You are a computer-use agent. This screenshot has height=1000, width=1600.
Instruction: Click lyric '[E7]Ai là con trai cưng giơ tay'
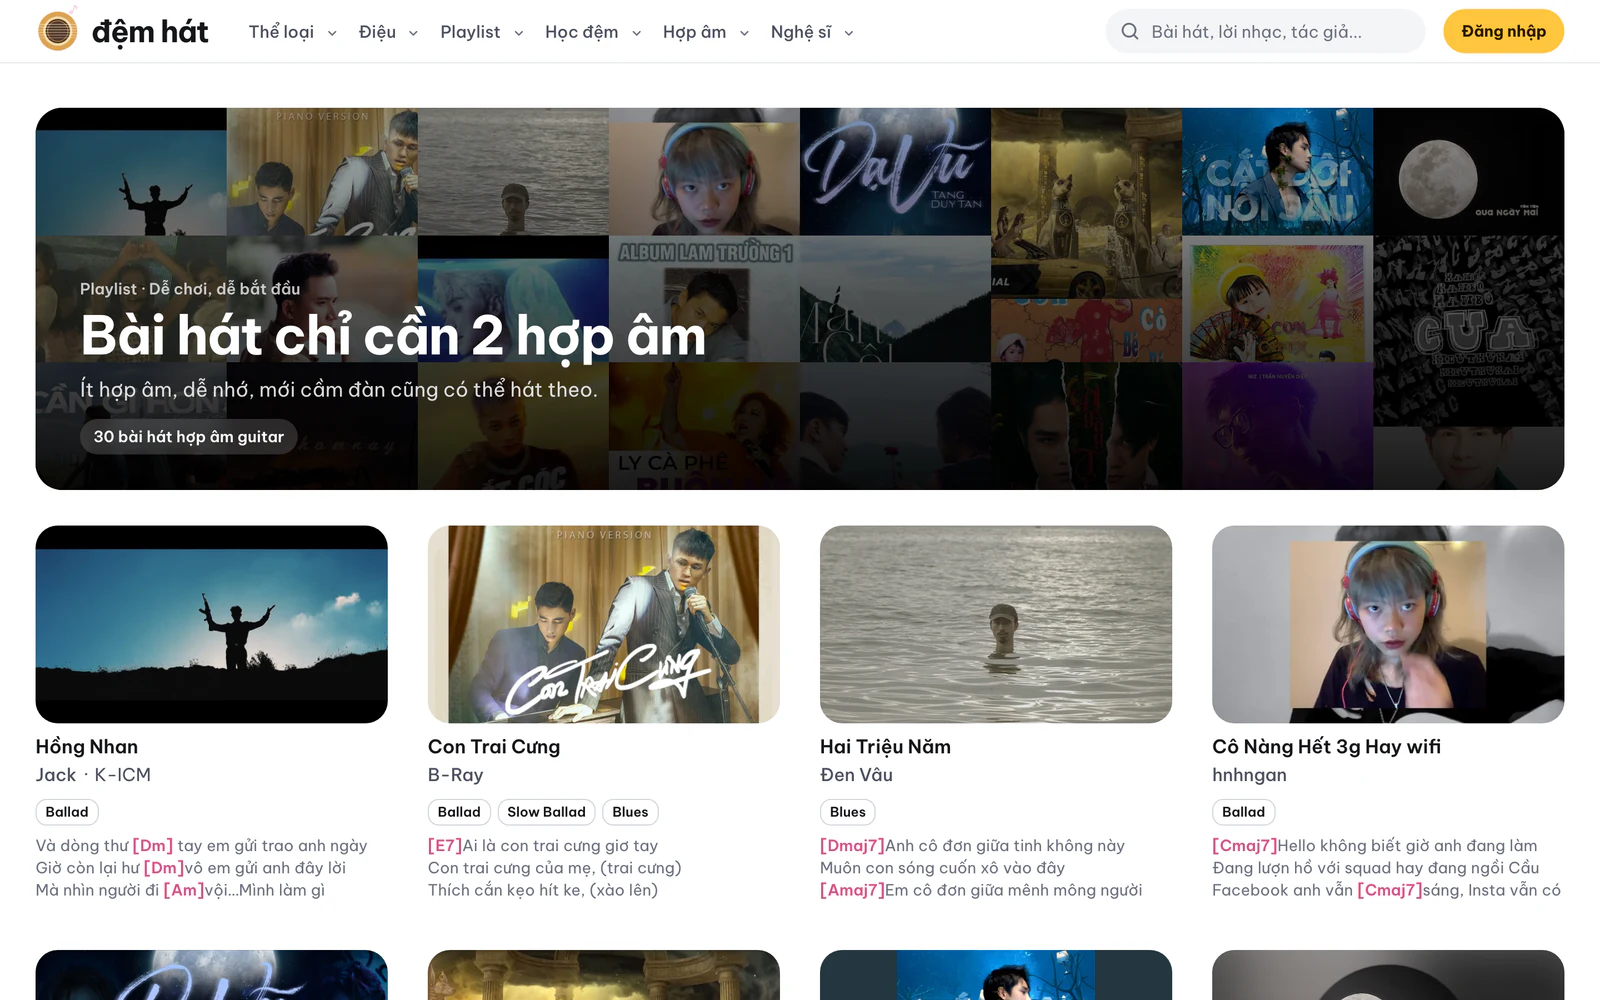point(543,846)
